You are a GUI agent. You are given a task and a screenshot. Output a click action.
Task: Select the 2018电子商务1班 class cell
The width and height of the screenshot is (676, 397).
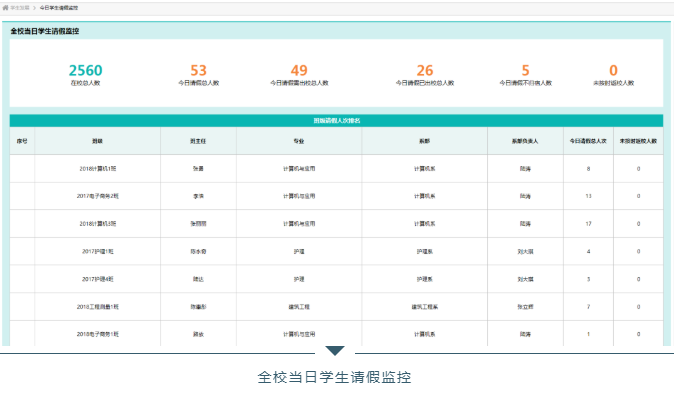point(97,334)
